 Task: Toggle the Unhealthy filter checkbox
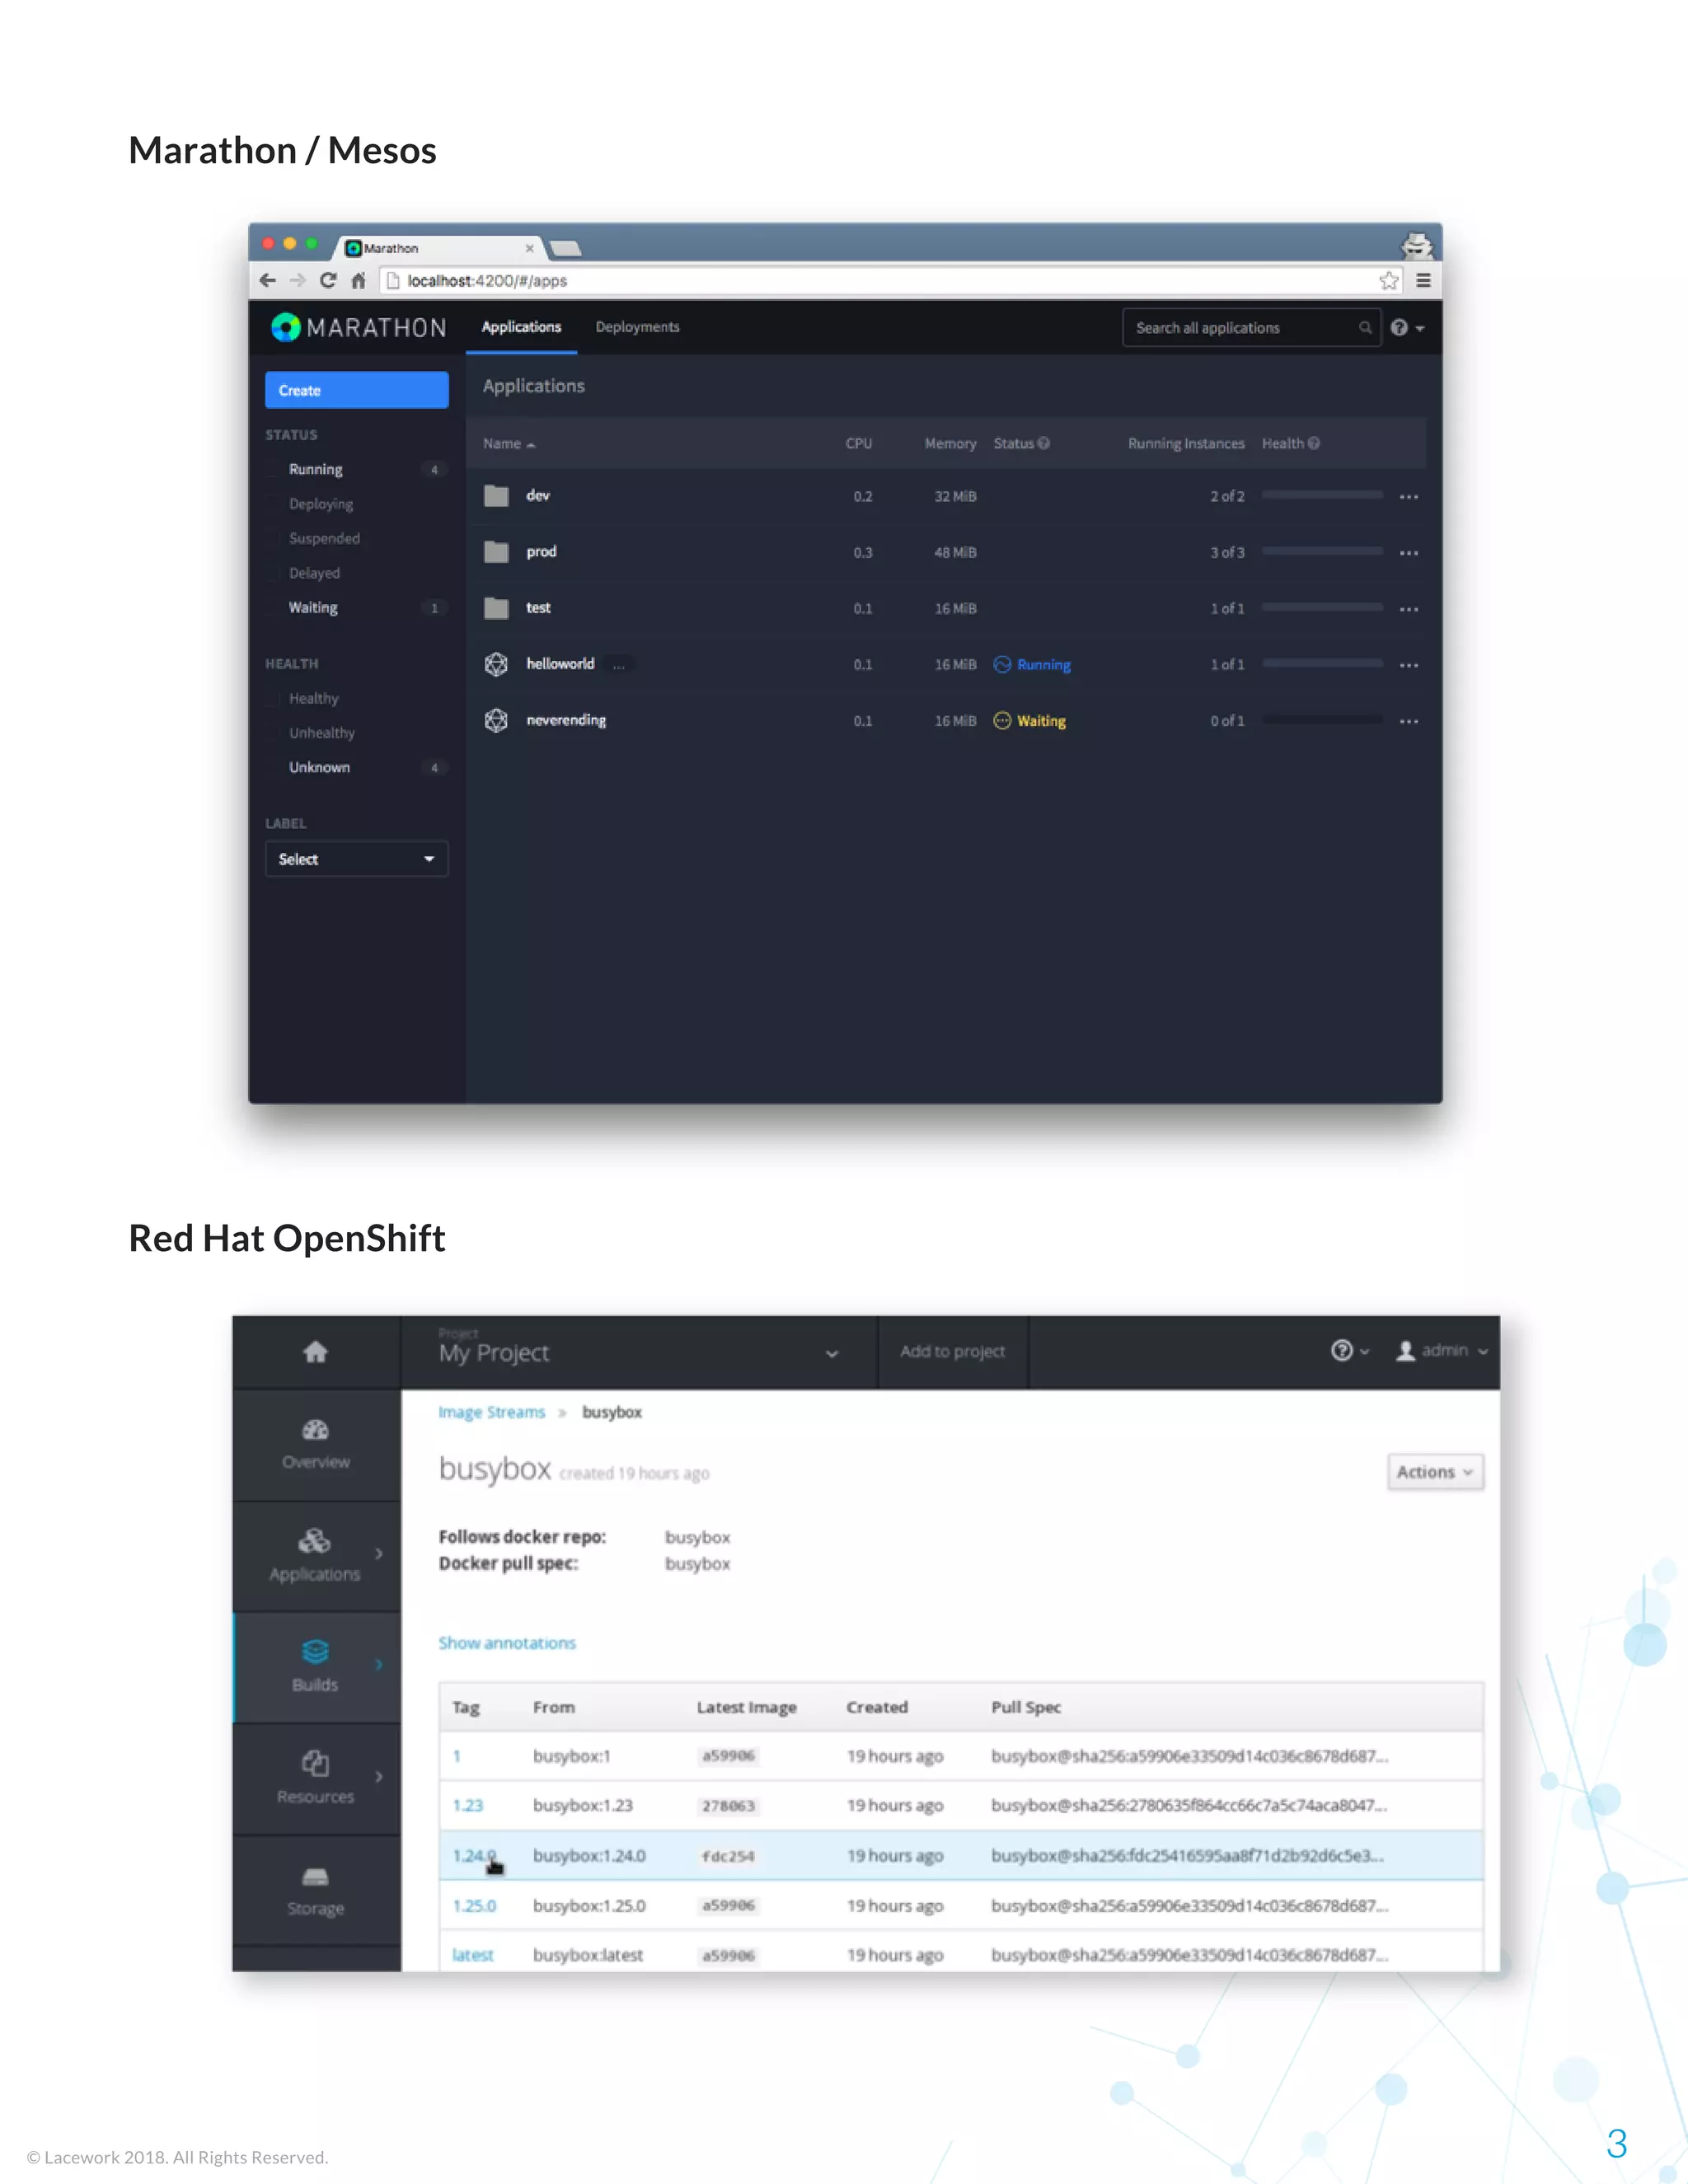(274, 733)
